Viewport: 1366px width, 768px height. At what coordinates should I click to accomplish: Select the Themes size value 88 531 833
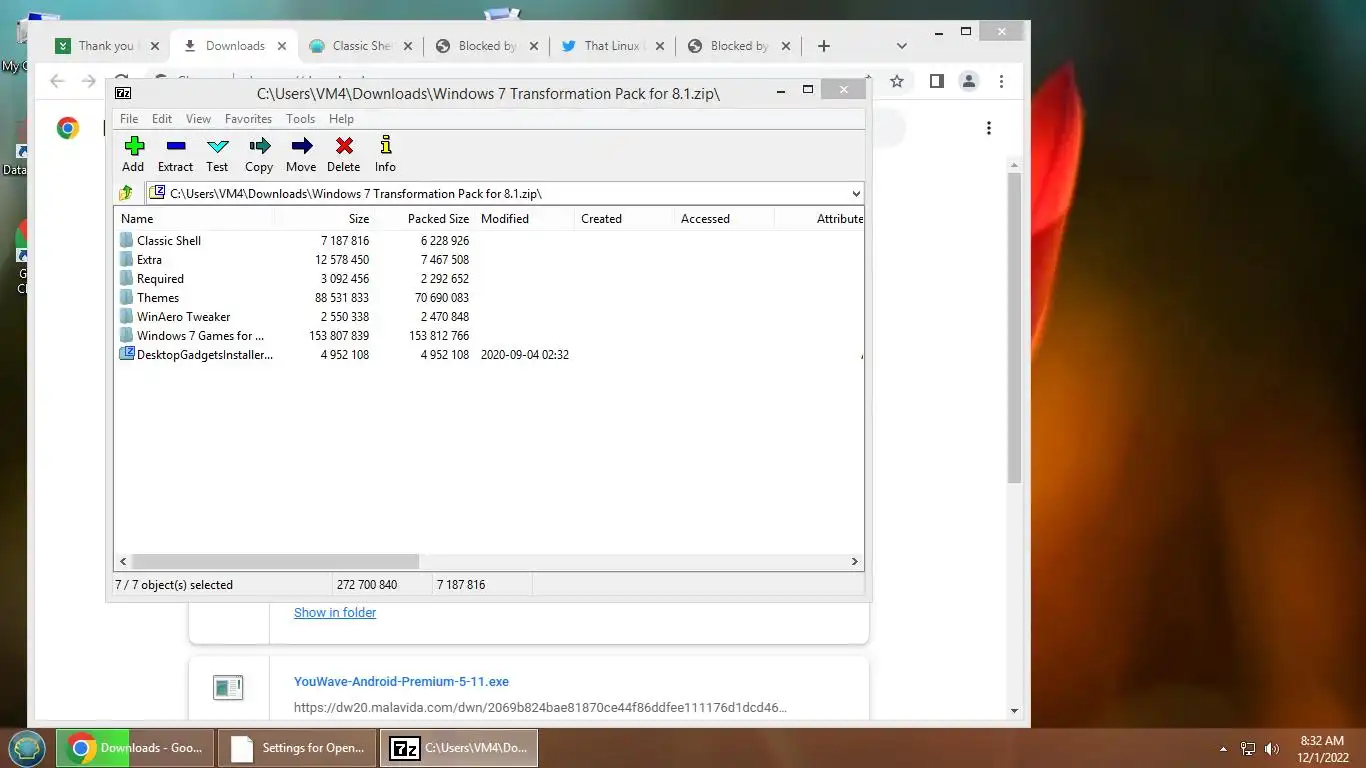click(342, 297)
